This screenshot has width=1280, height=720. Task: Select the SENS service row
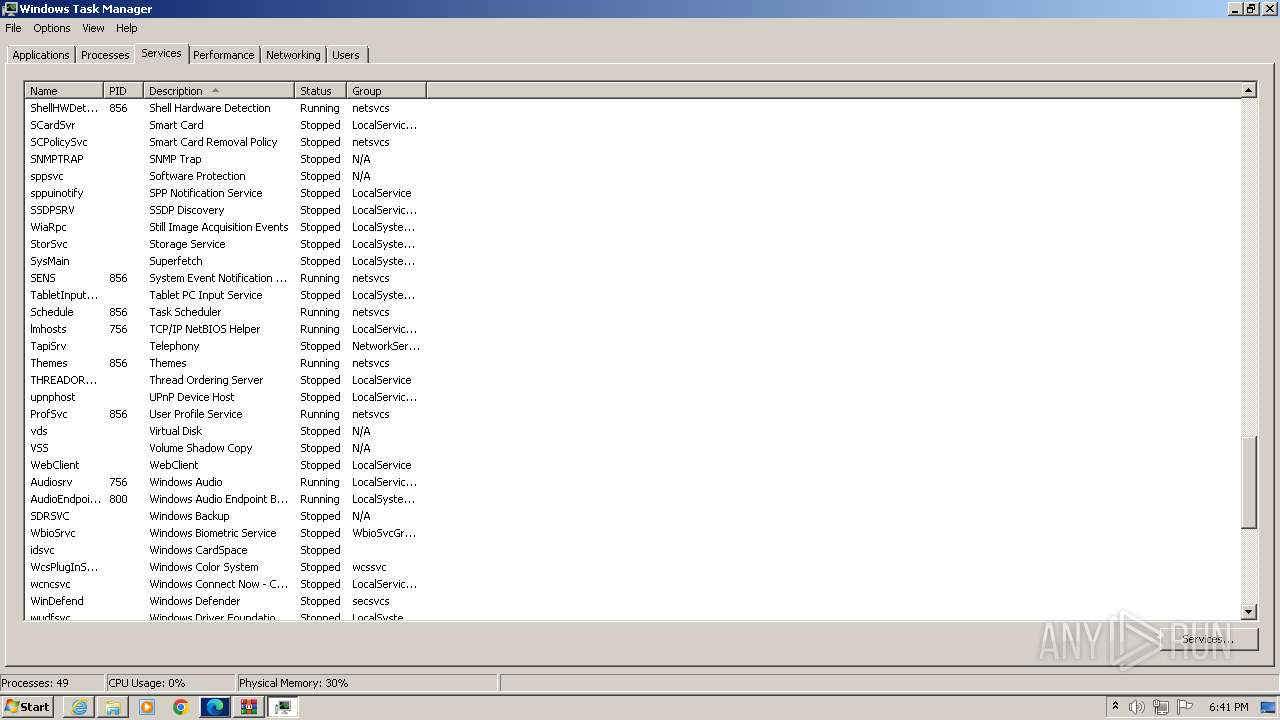pos(226,278)
